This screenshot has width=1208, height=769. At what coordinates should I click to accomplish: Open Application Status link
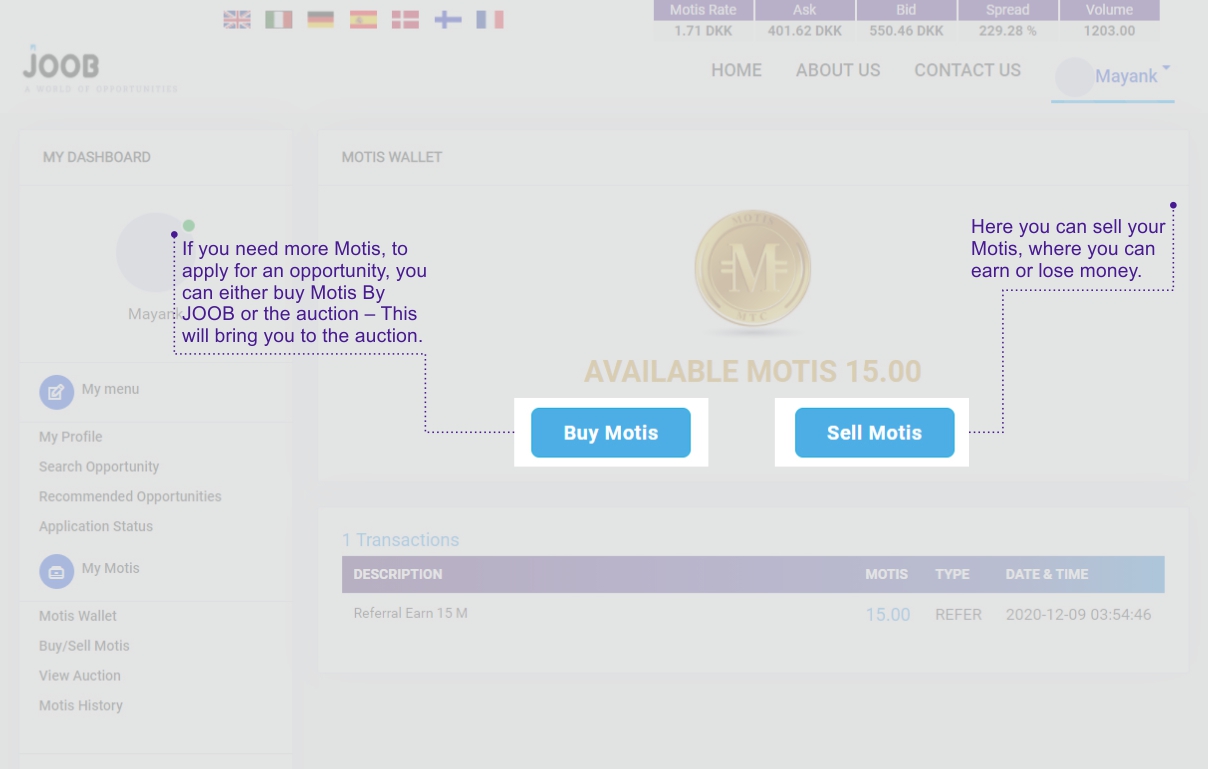point(96,527)
